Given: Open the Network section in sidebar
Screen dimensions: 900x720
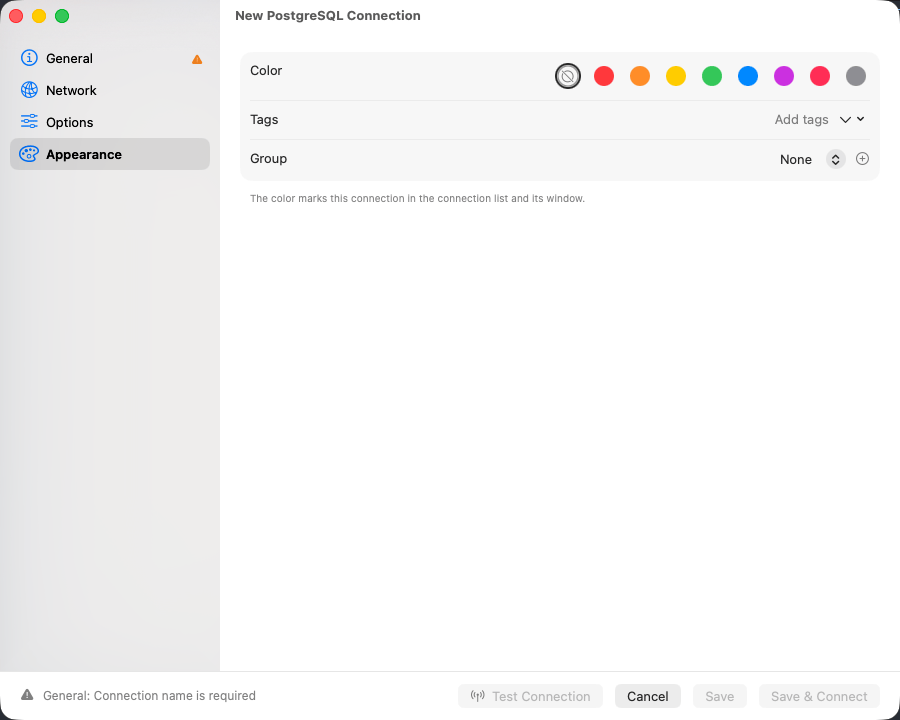Looking at the screenshot, I should (110, 91).
